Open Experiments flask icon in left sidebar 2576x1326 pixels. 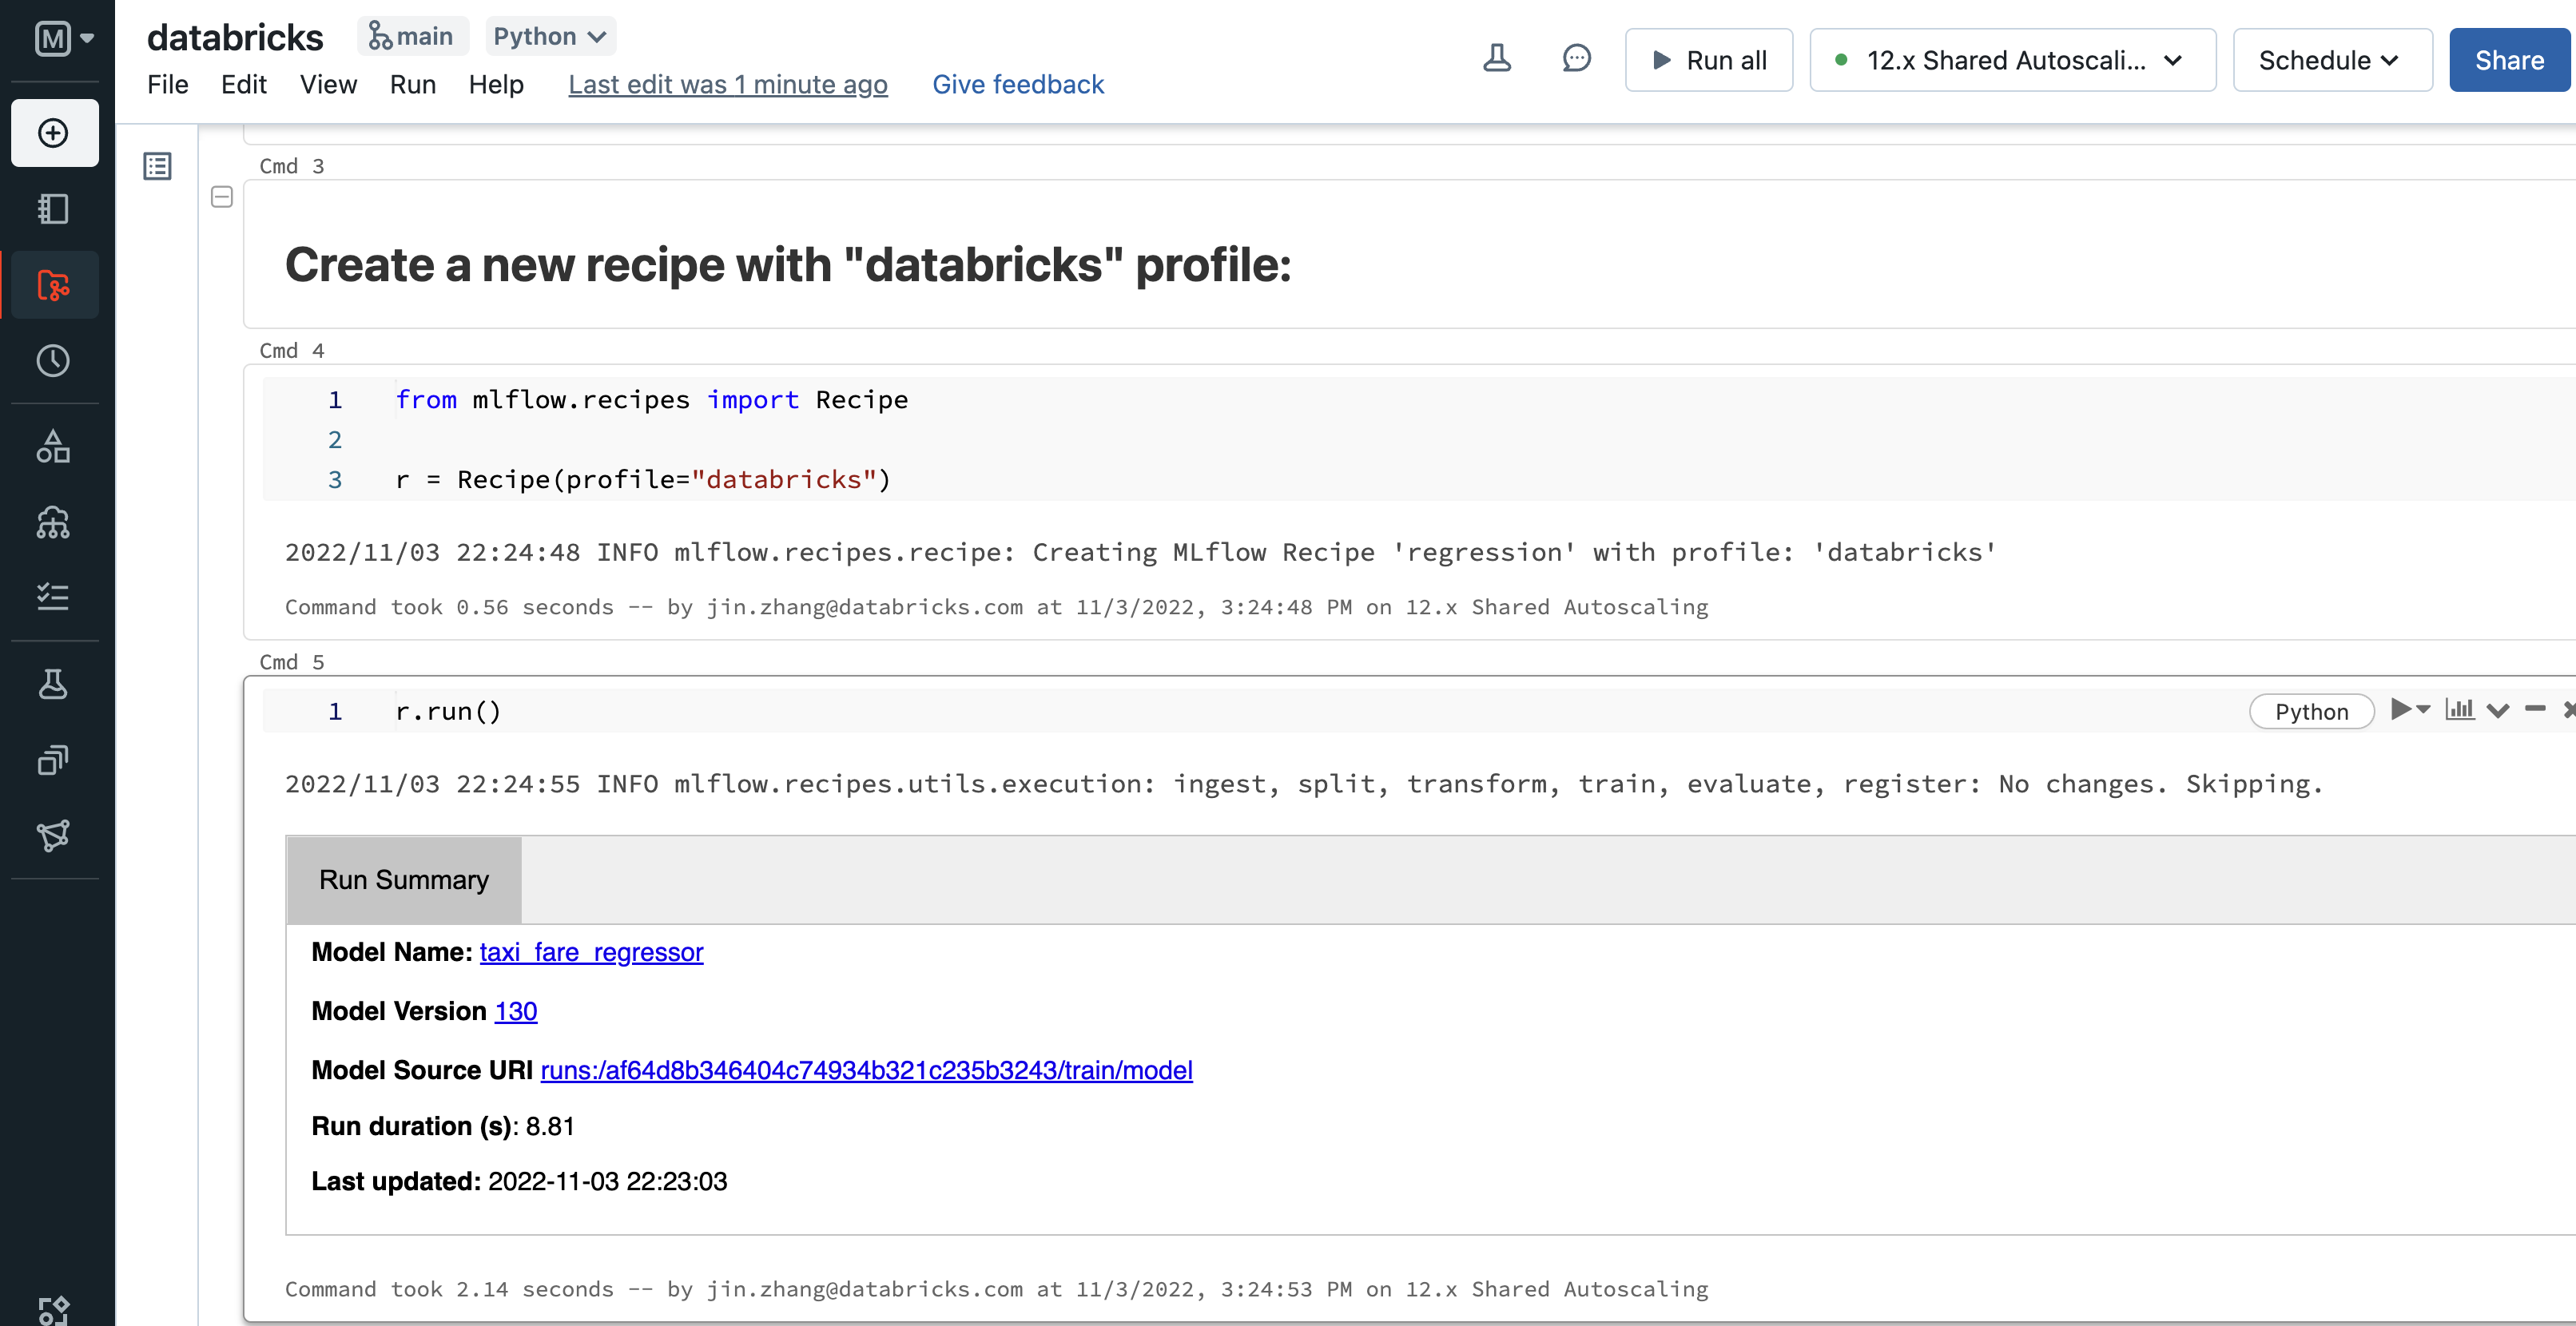click(x=54, y=684)
